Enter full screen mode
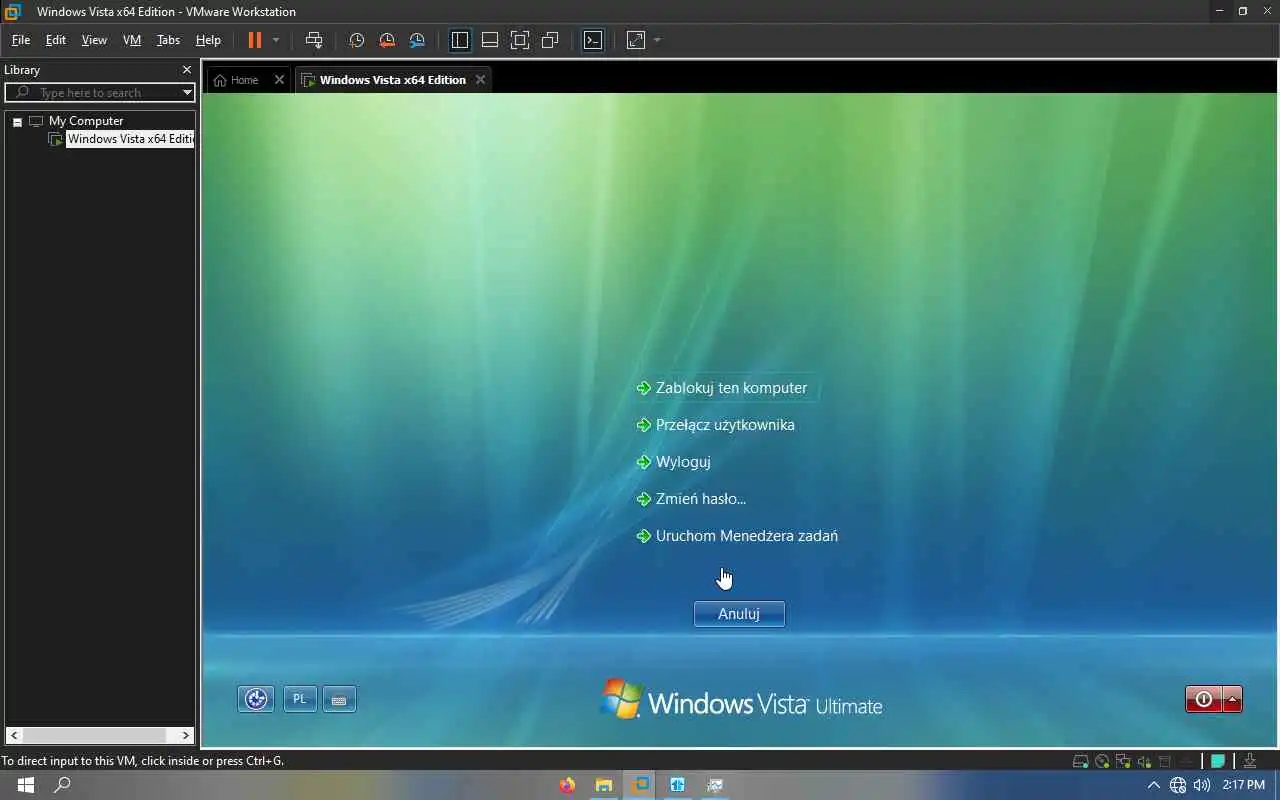 [x=520, y=40]
